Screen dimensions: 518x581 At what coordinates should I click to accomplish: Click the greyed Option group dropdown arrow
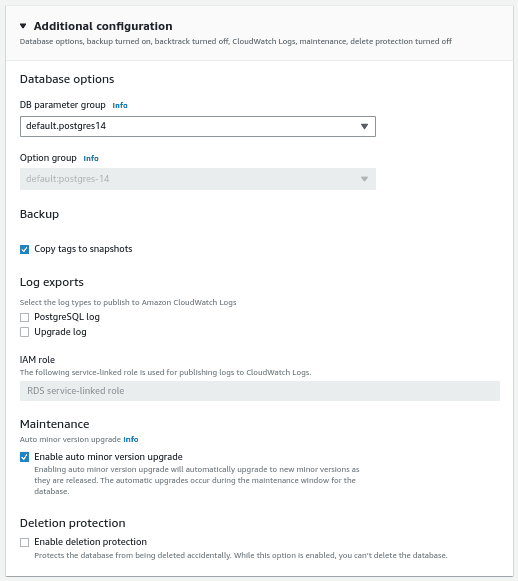[364, 179]
